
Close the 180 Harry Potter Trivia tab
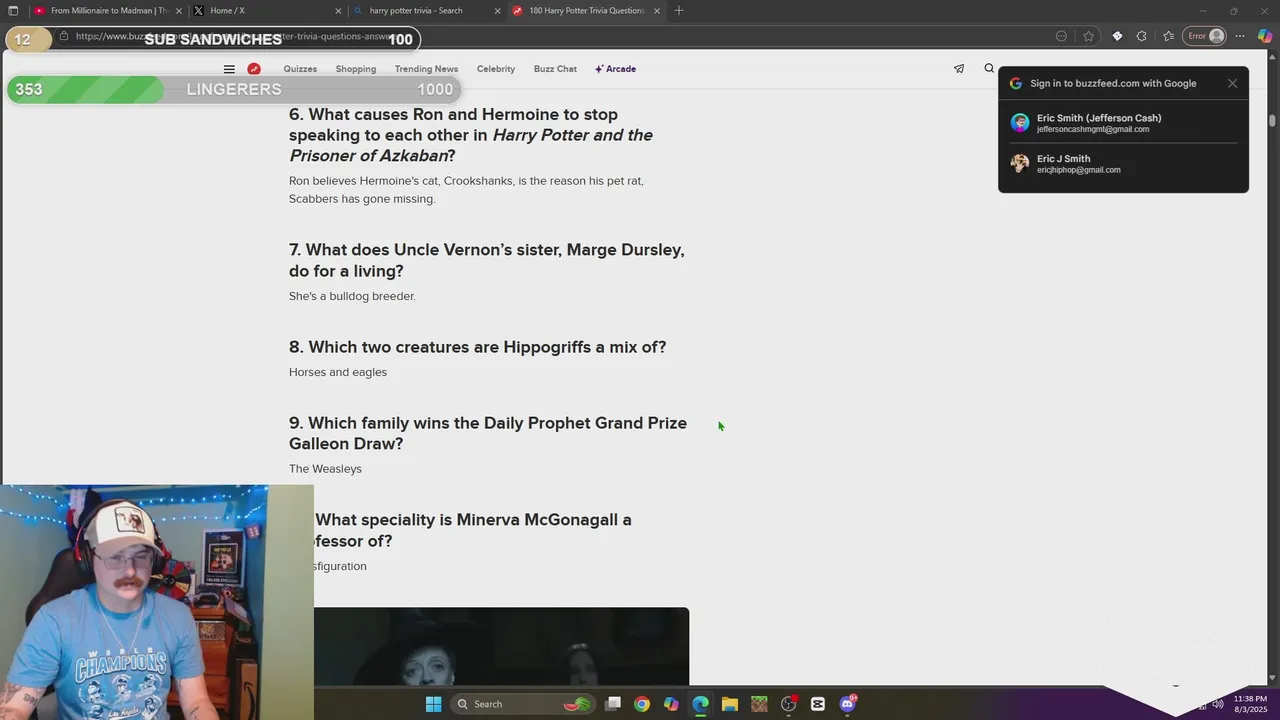pyautogui.click(x=657, y=10)
